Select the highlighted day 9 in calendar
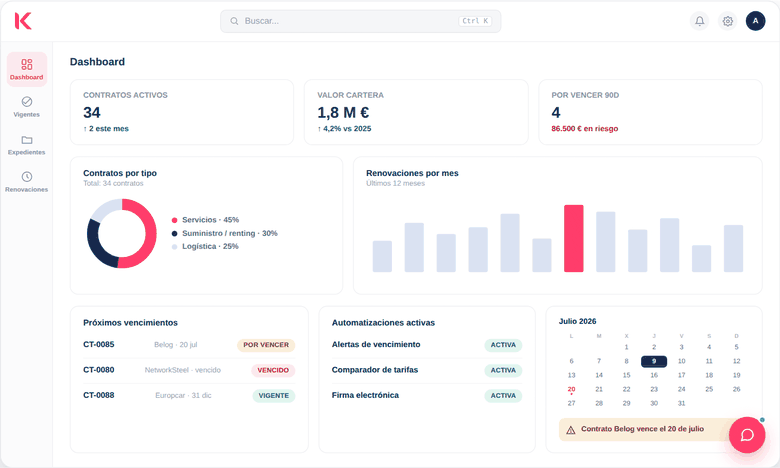This screenshot has height=468, width=780. tap(654, 361)
